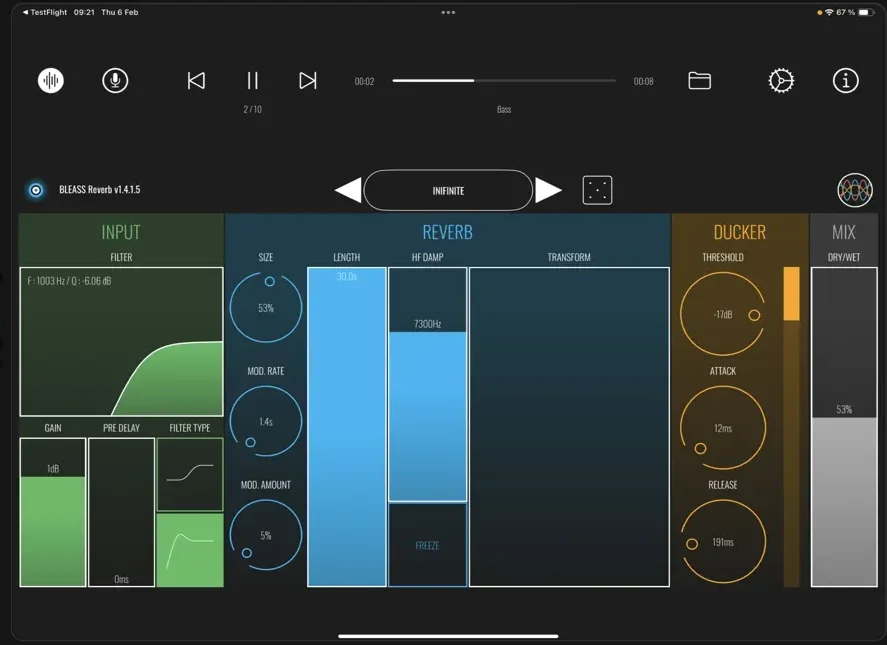Tap the three-dot multitasking menu
Screen dimensions: 887x645
[x=448, y=12]
